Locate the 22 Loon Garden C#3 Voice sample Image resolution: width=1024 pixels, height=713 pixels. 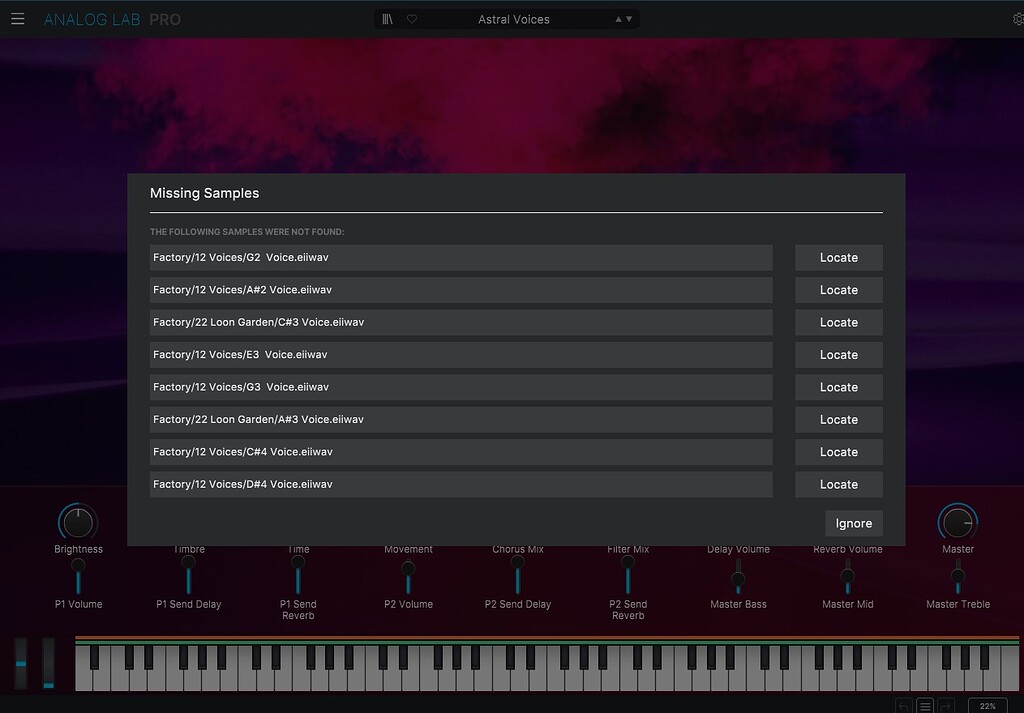[838, 322]
